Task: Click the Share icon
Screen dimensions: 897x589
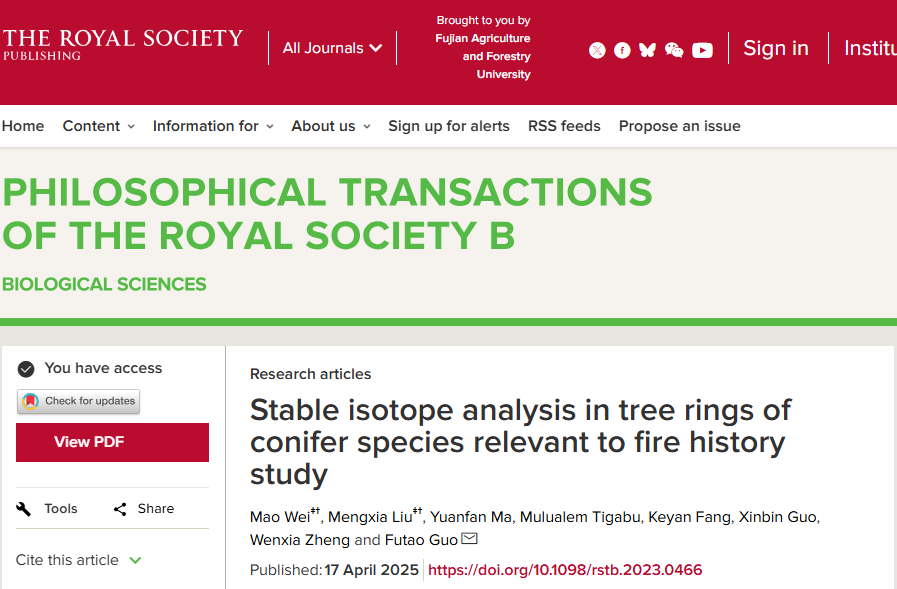Action: pyautogui.click(x=120, y=509)
